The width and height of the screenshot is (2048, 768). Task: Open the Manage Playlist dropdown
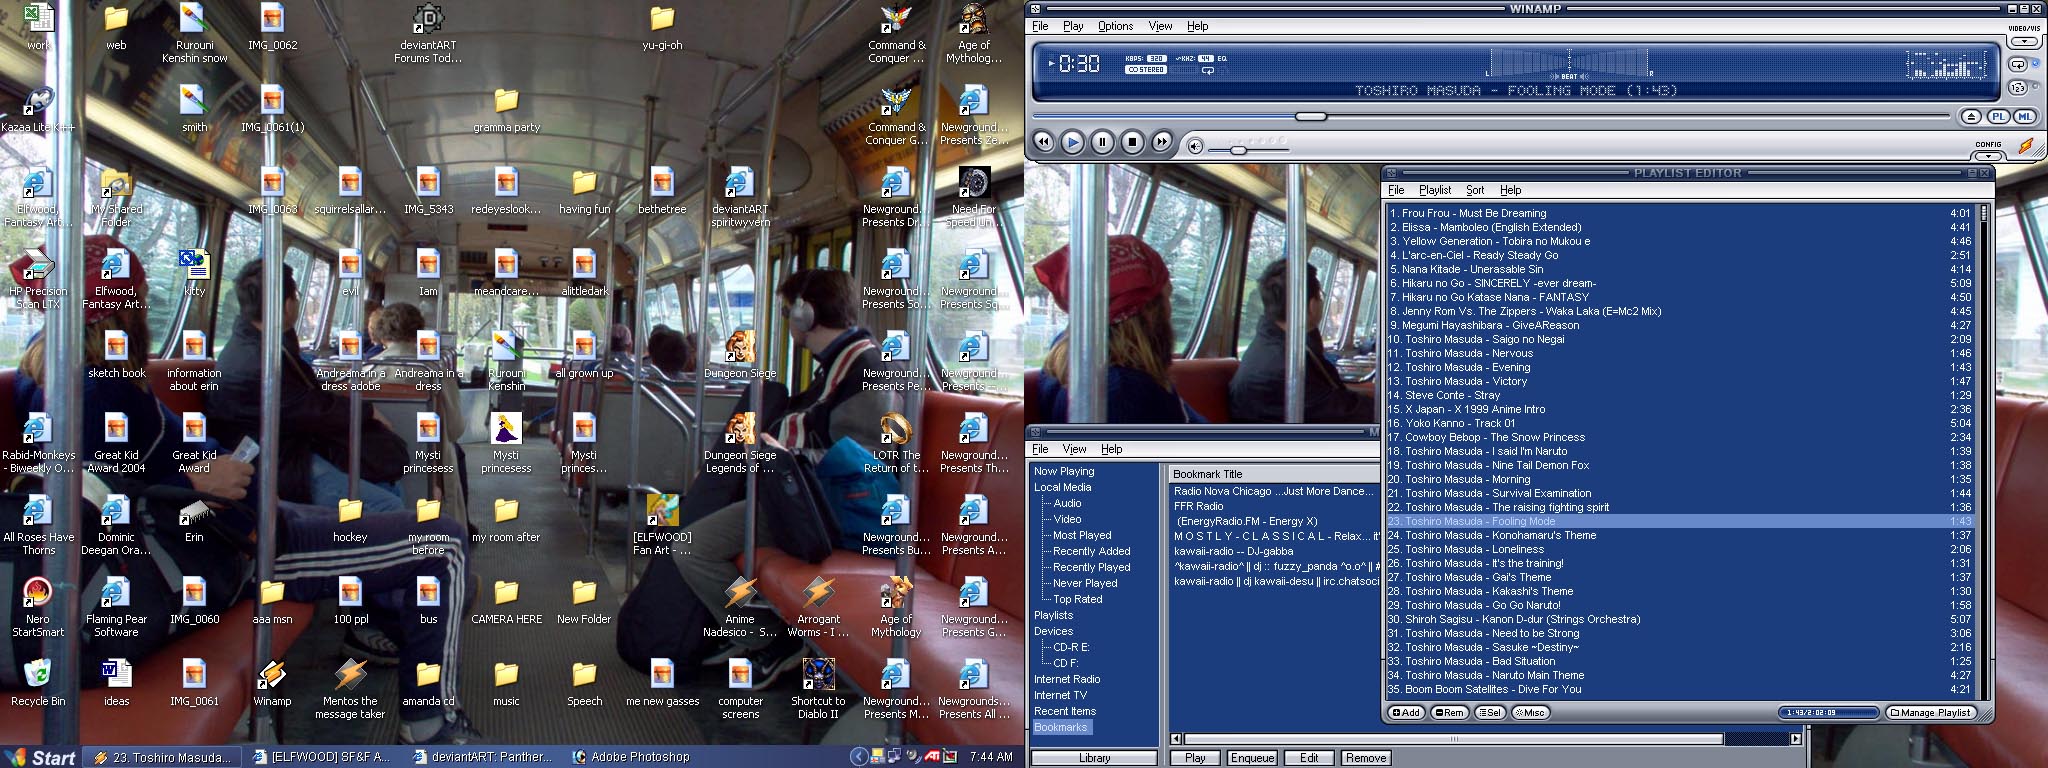pos(1931,713)
